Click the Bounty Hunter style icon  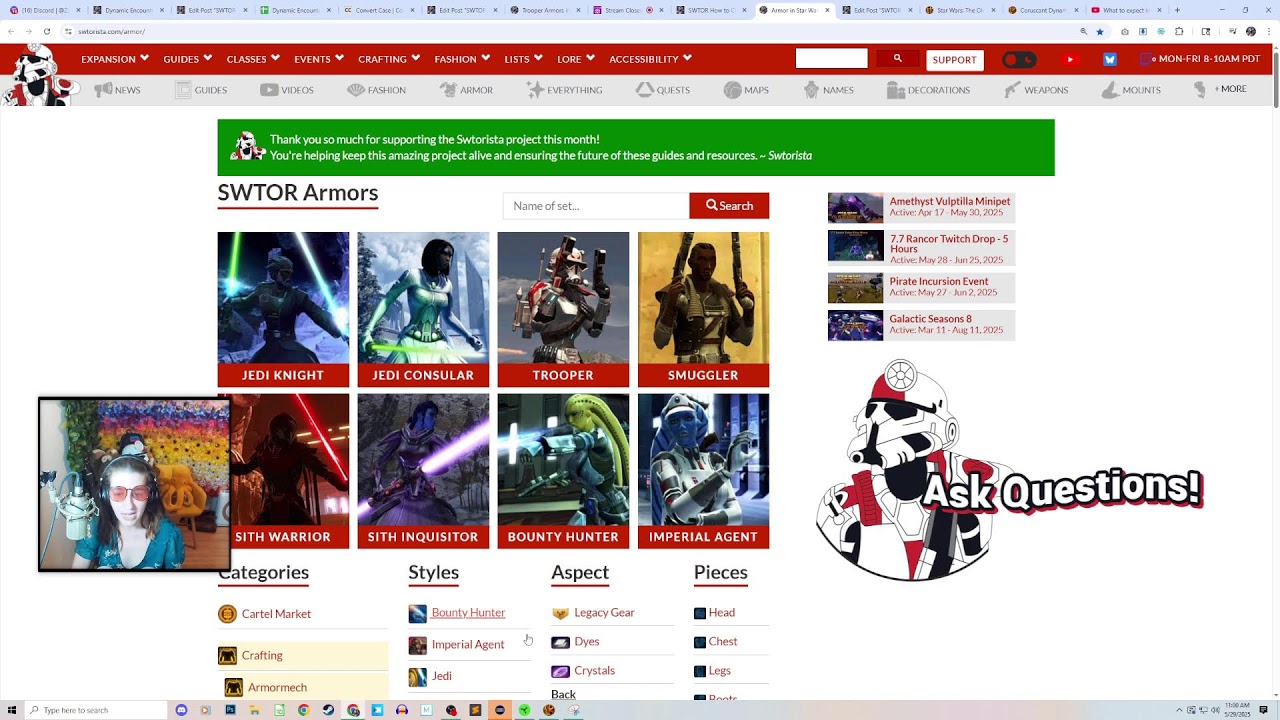[417, 613]
